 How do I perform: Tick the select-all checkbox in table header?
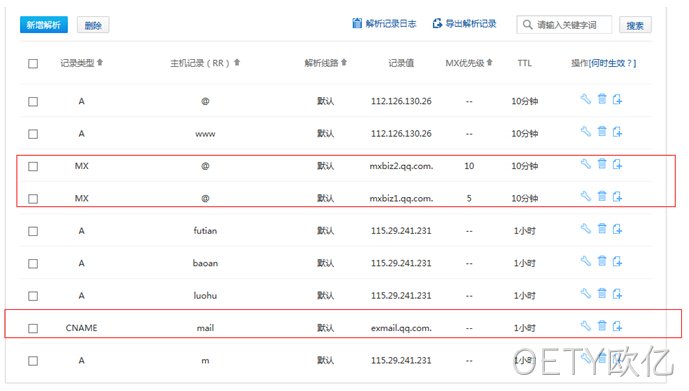click(33, 64)
